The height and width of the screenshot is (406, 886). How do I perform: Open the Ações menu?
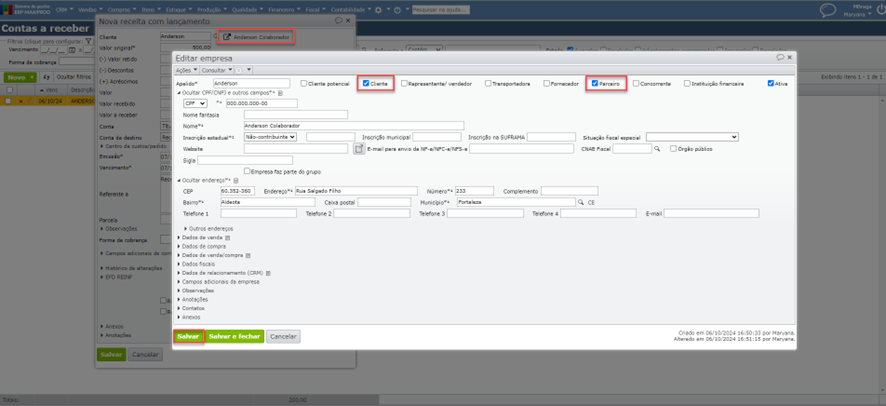click(x=186, y=70)
